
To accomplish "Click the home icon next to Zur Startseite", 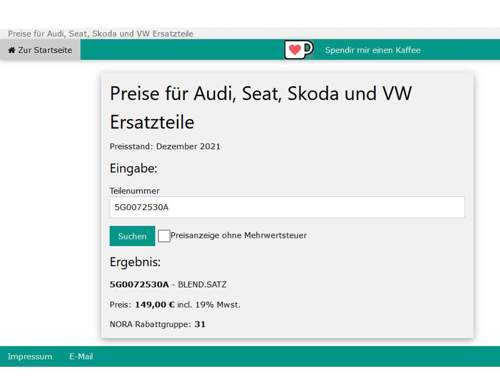I will pos(12,50).
